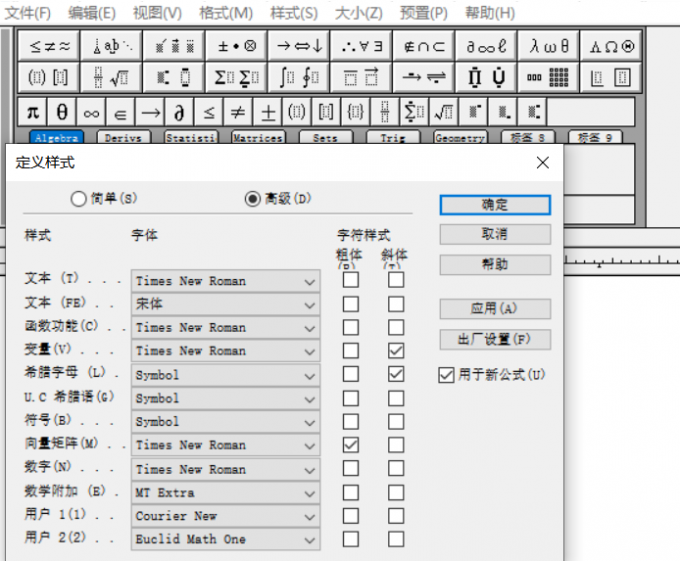
Task: Toggle bold checkbox for 函数功能(C) row
Action: 350,327
